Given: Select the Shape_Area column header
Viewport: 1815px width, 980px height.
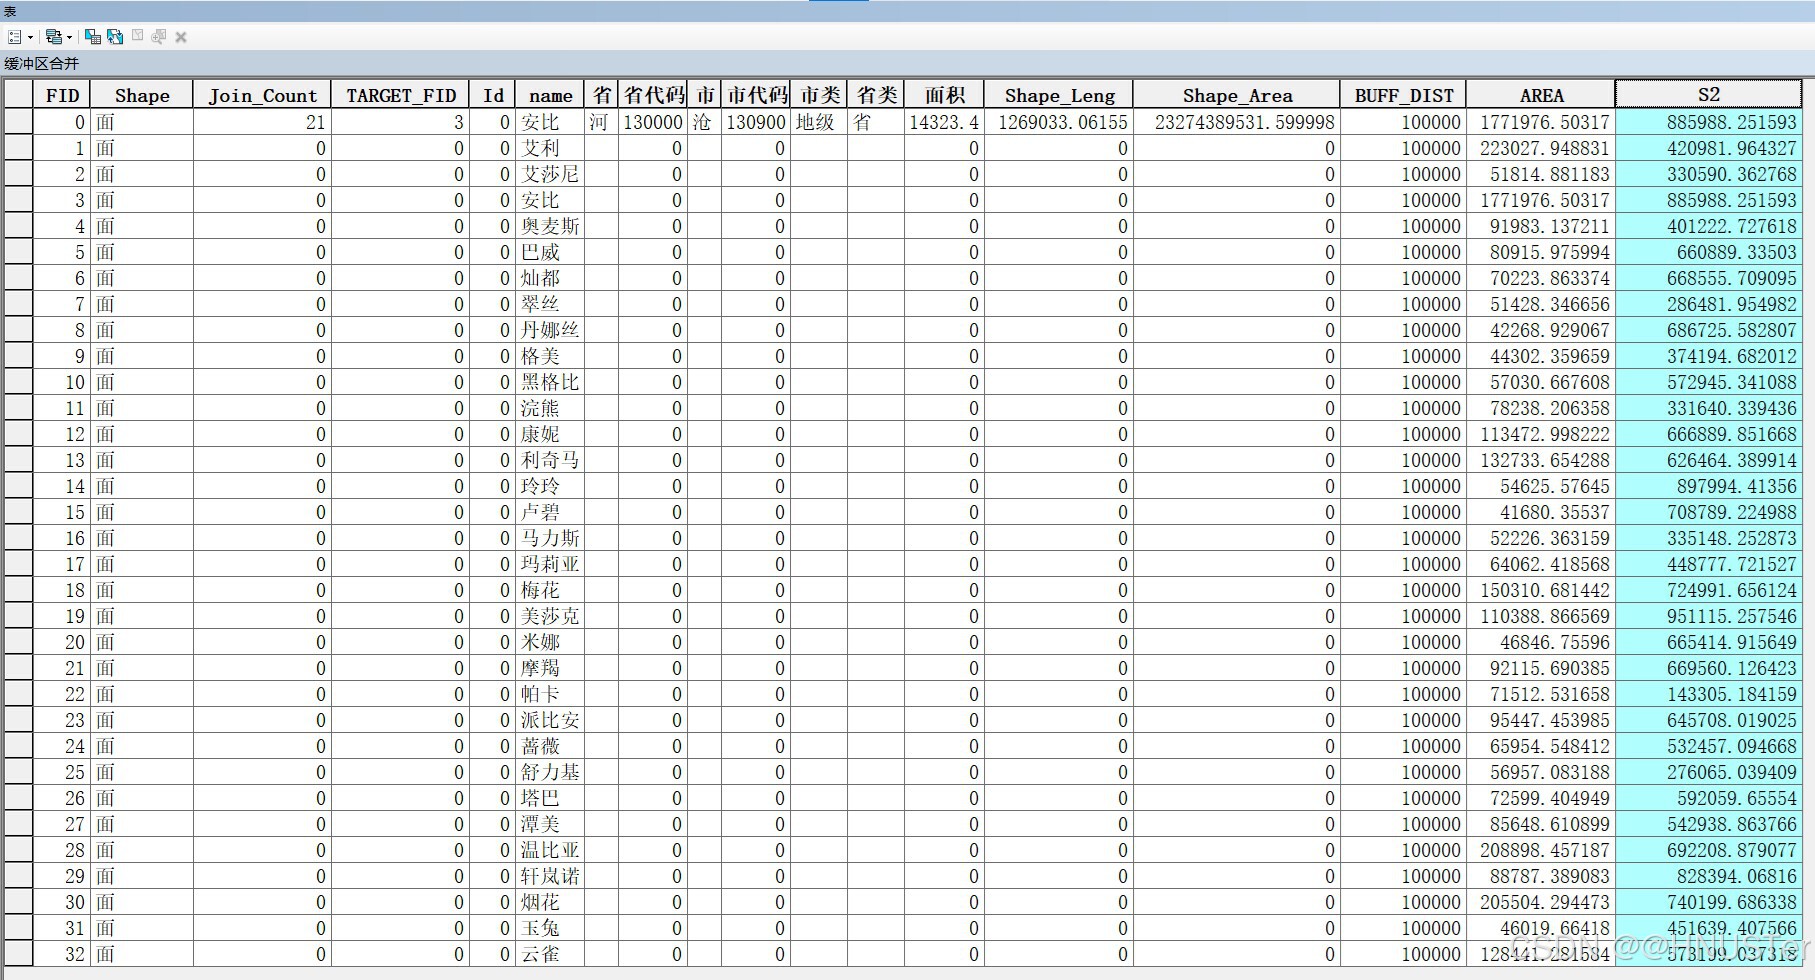Looking at the screenshot, I should coord(1237,95).
